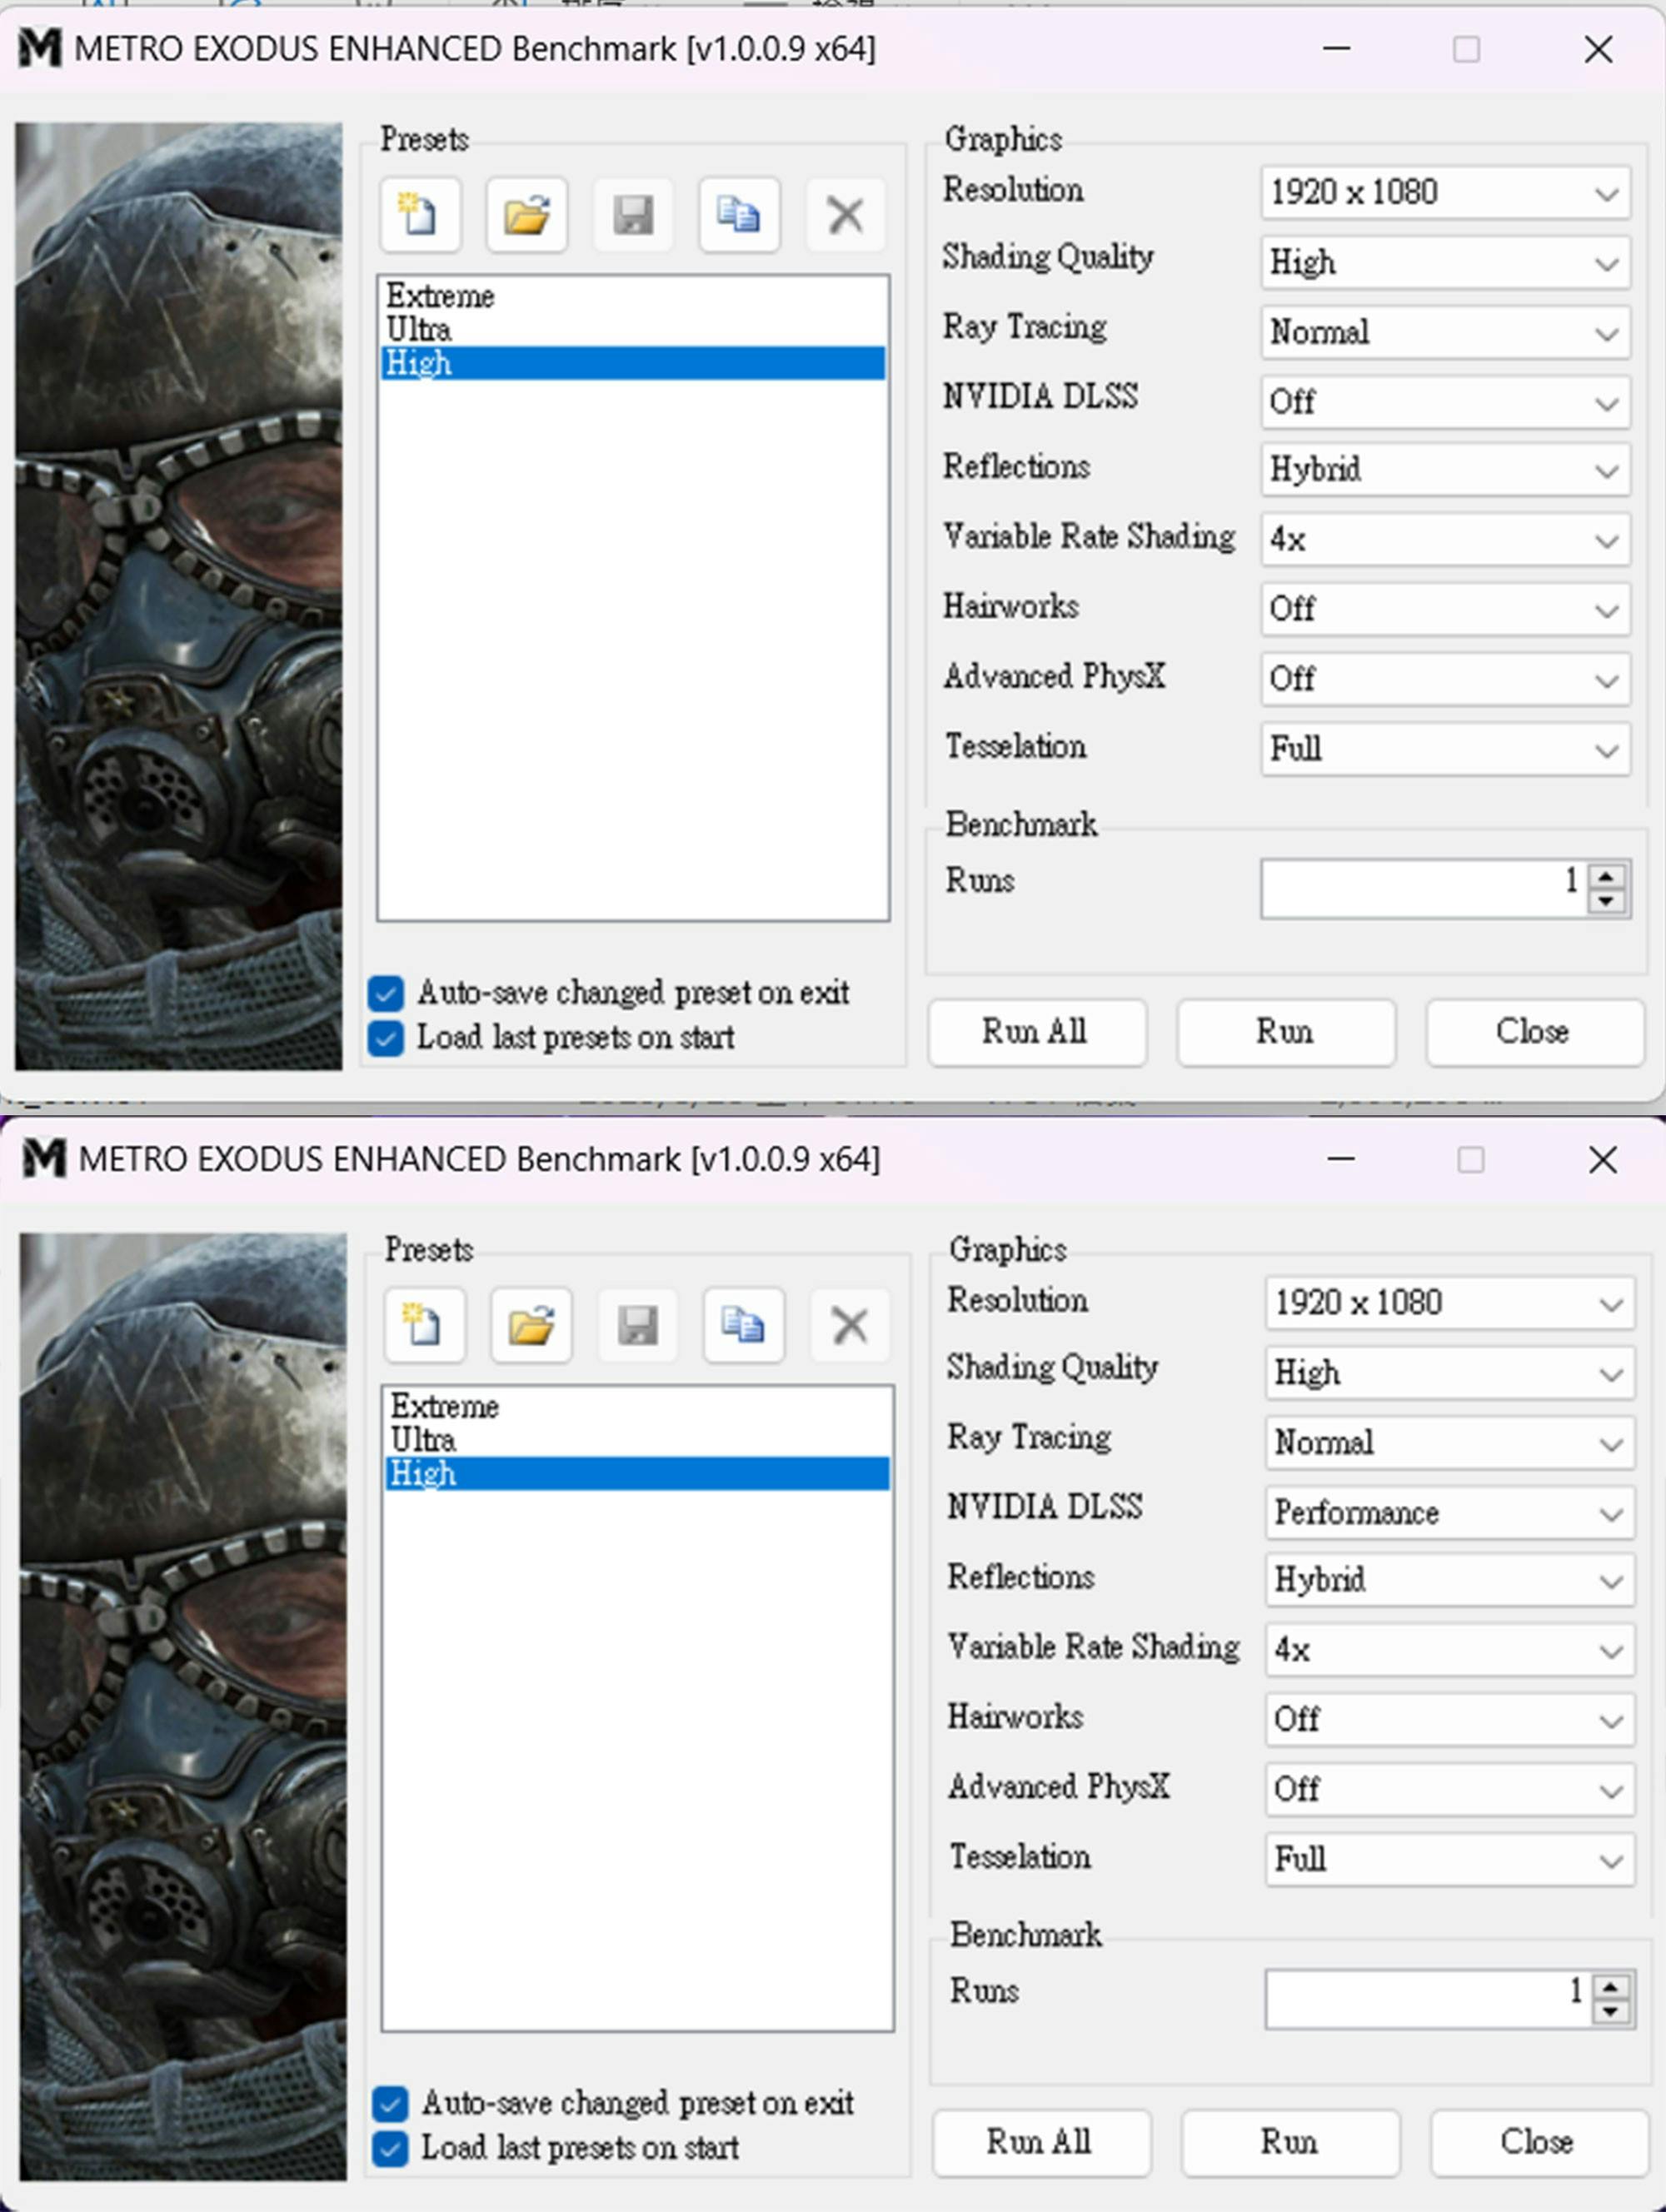Open Shading Quality dropdown in bottom window

(1449, 1373)
